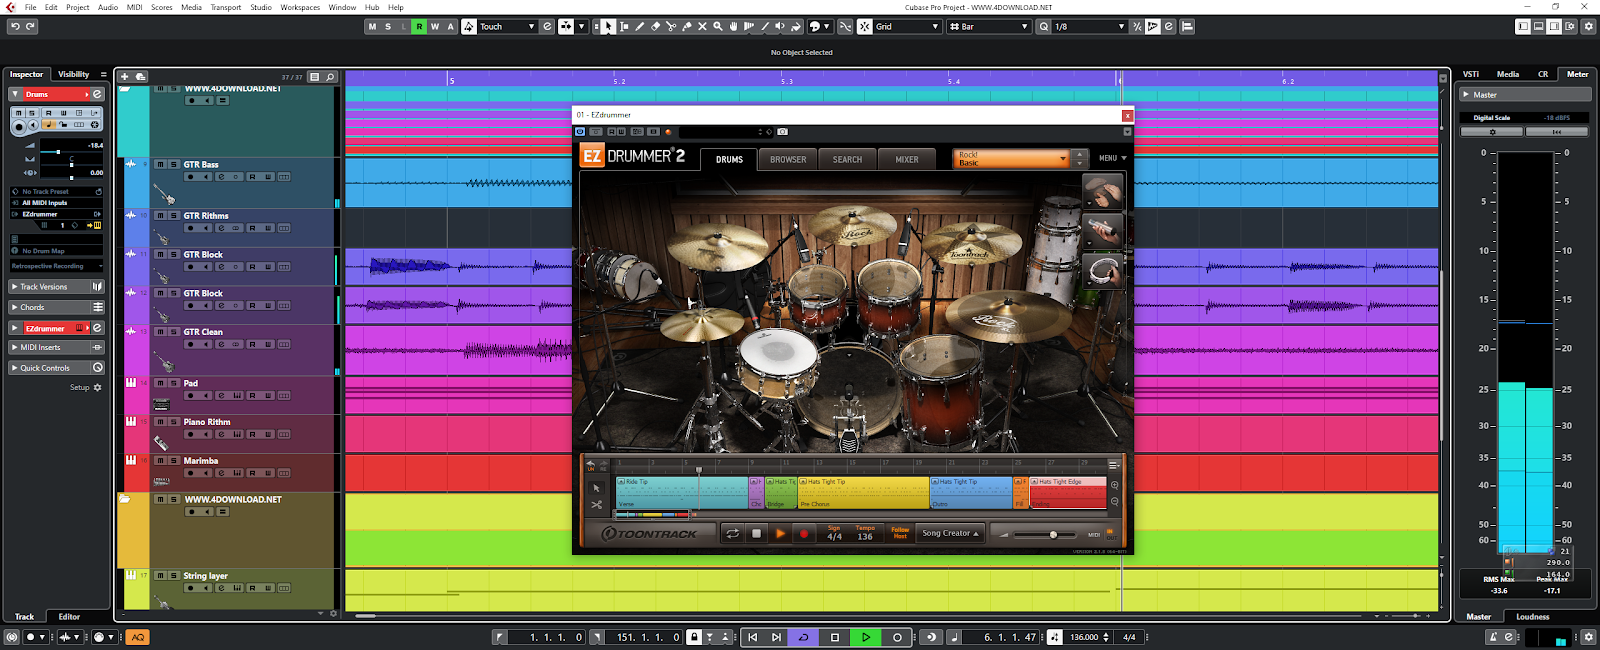Select the Range Selection tool

[x=624, y=26]
